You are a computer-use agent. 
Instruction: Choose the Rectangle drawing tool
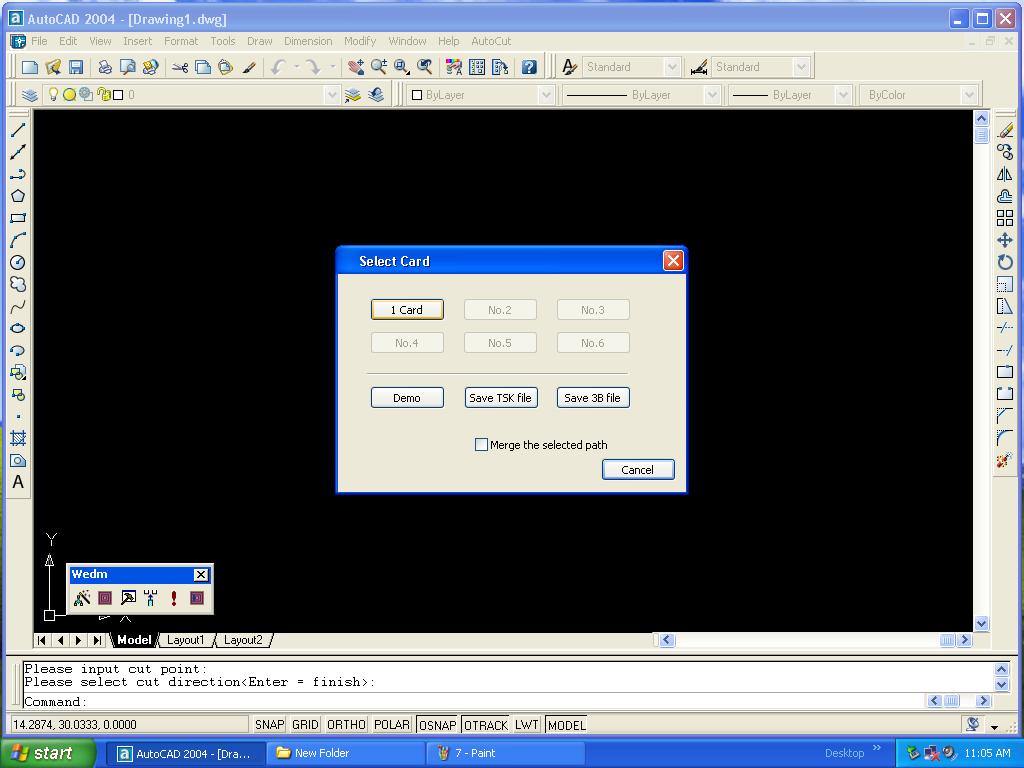(18, 218)
